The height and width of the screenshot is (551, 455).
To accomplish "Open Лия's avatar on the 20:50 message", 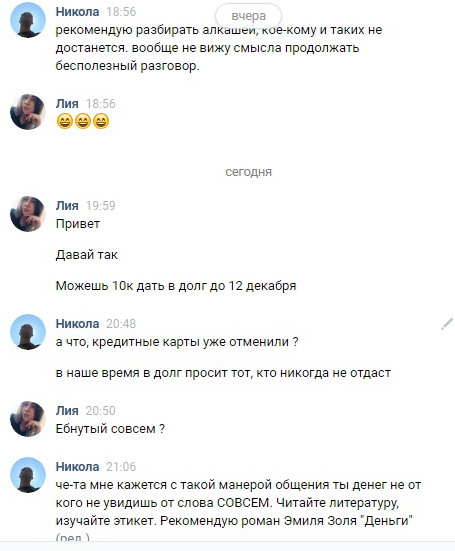I will [28, 419].
